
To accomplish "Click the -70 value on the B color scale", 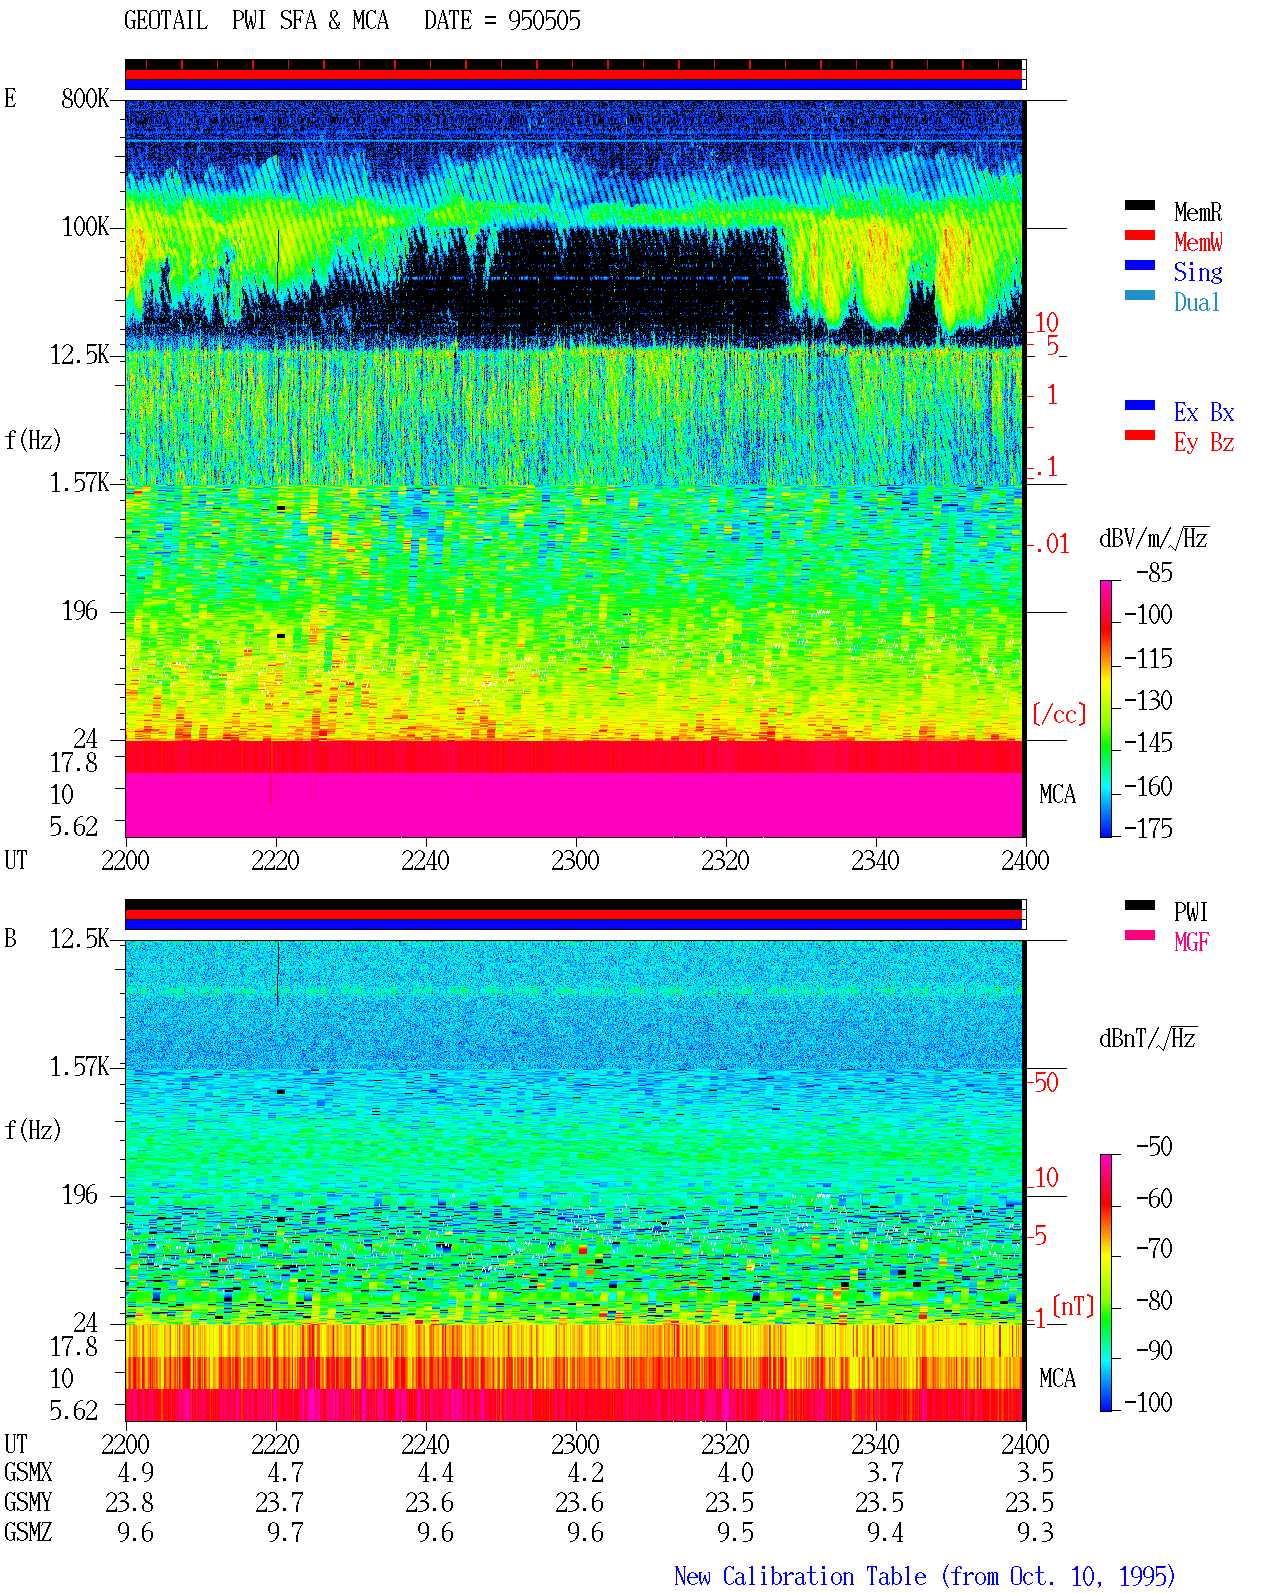I will pyautogui.click(x=1154, y=1248).
